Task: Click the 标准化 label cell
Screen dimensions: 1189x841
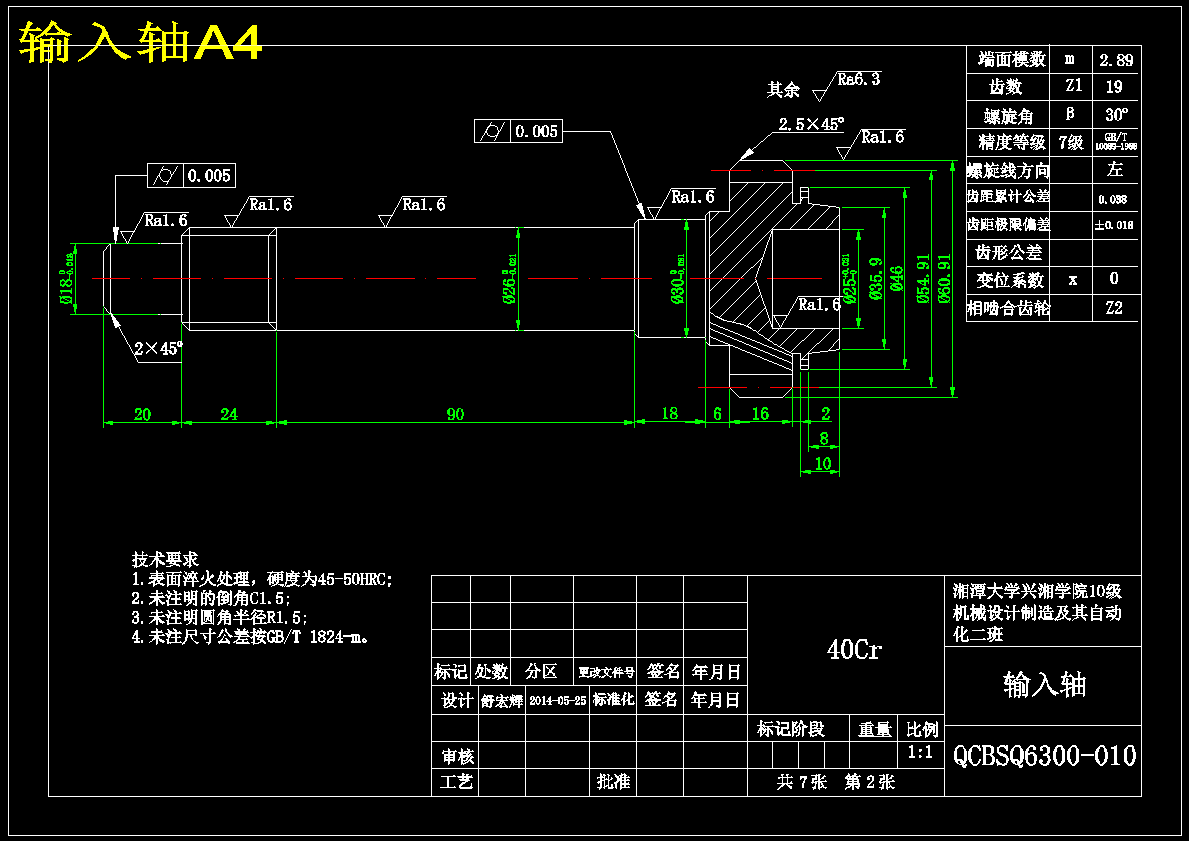Action: coord(613,699)
